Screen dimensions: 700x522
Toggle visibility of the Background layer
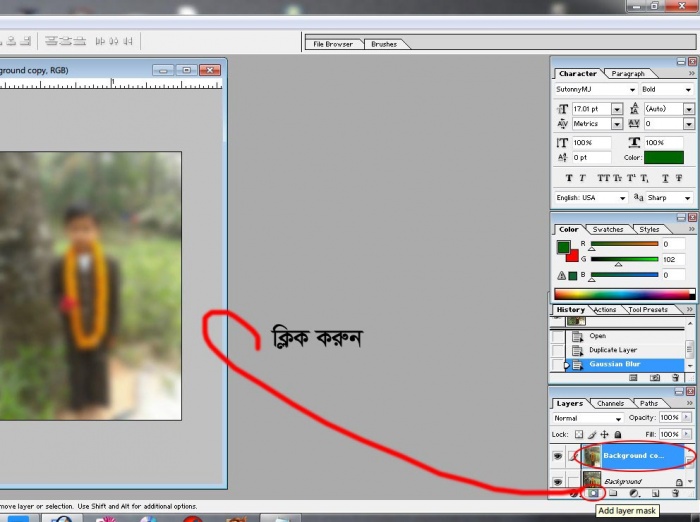558,482
